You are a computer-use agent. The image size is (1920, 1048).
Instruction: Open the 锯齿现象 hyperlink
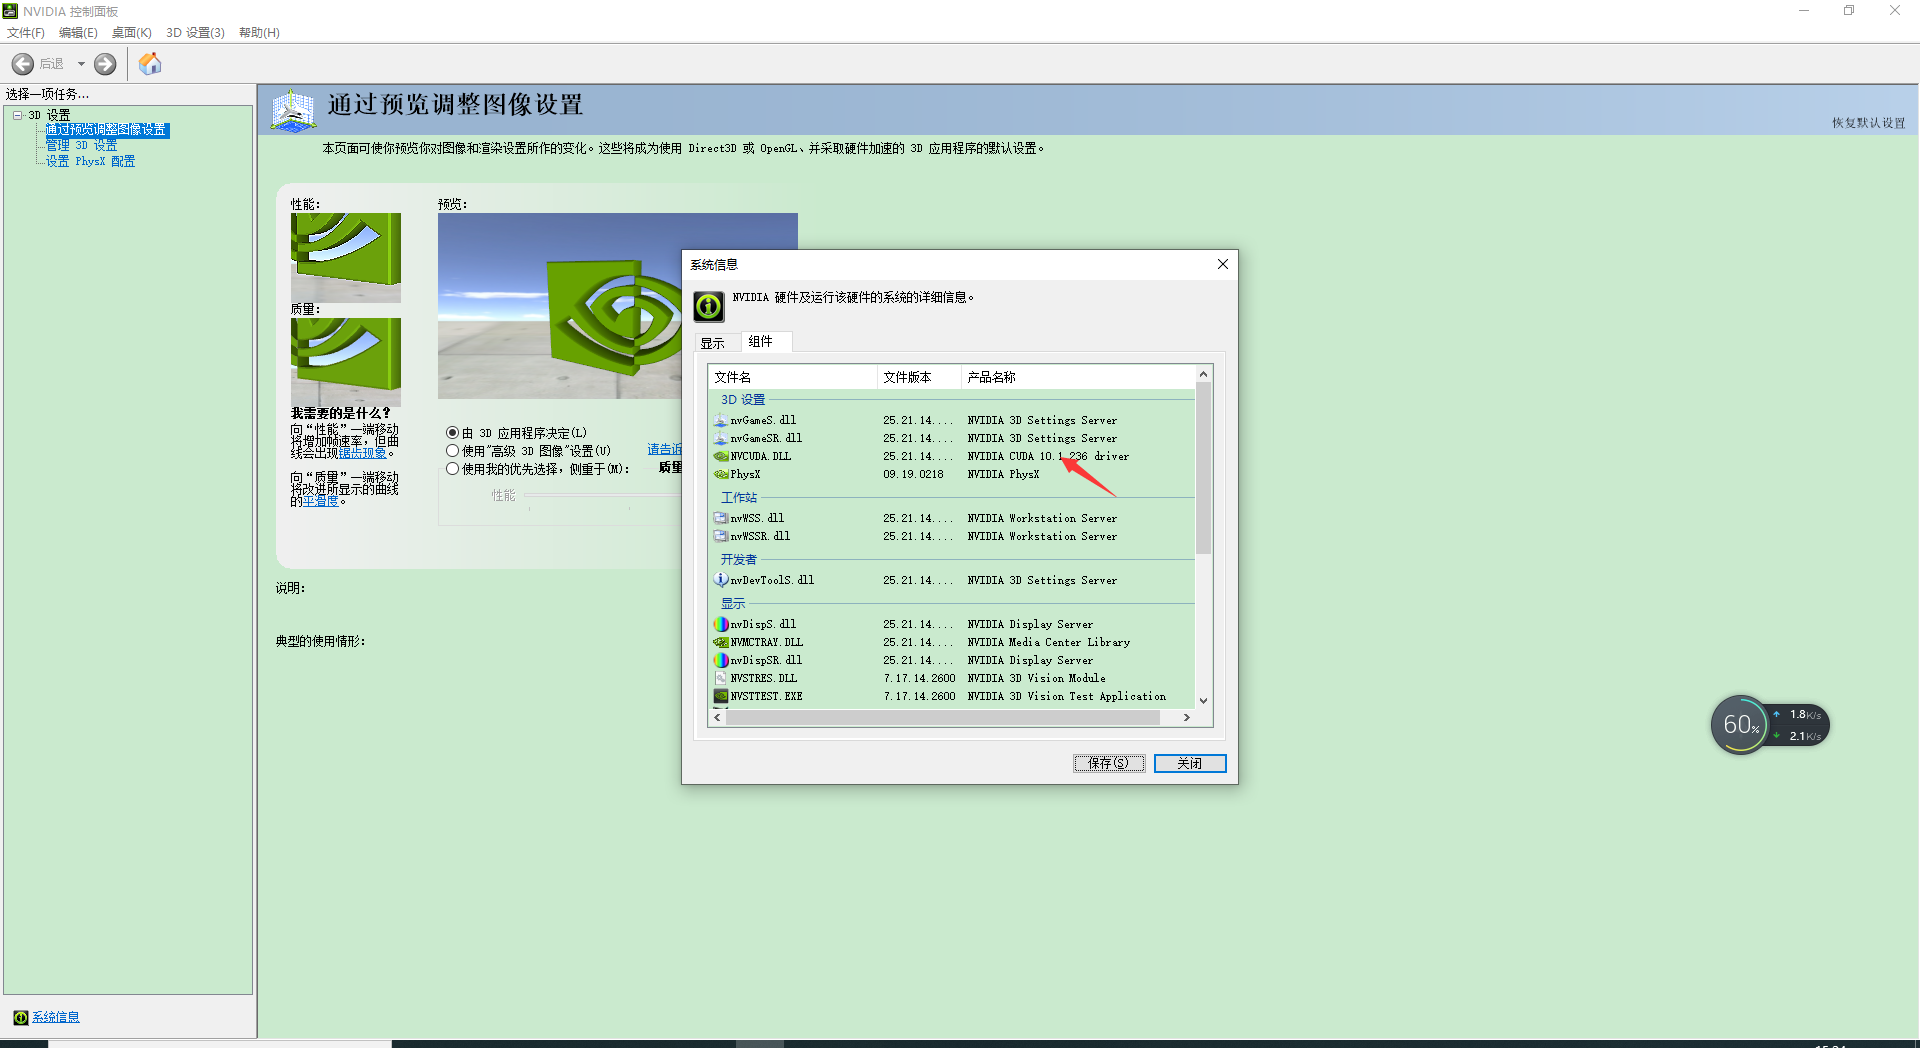pyautogui.click(x=362, y=453)
